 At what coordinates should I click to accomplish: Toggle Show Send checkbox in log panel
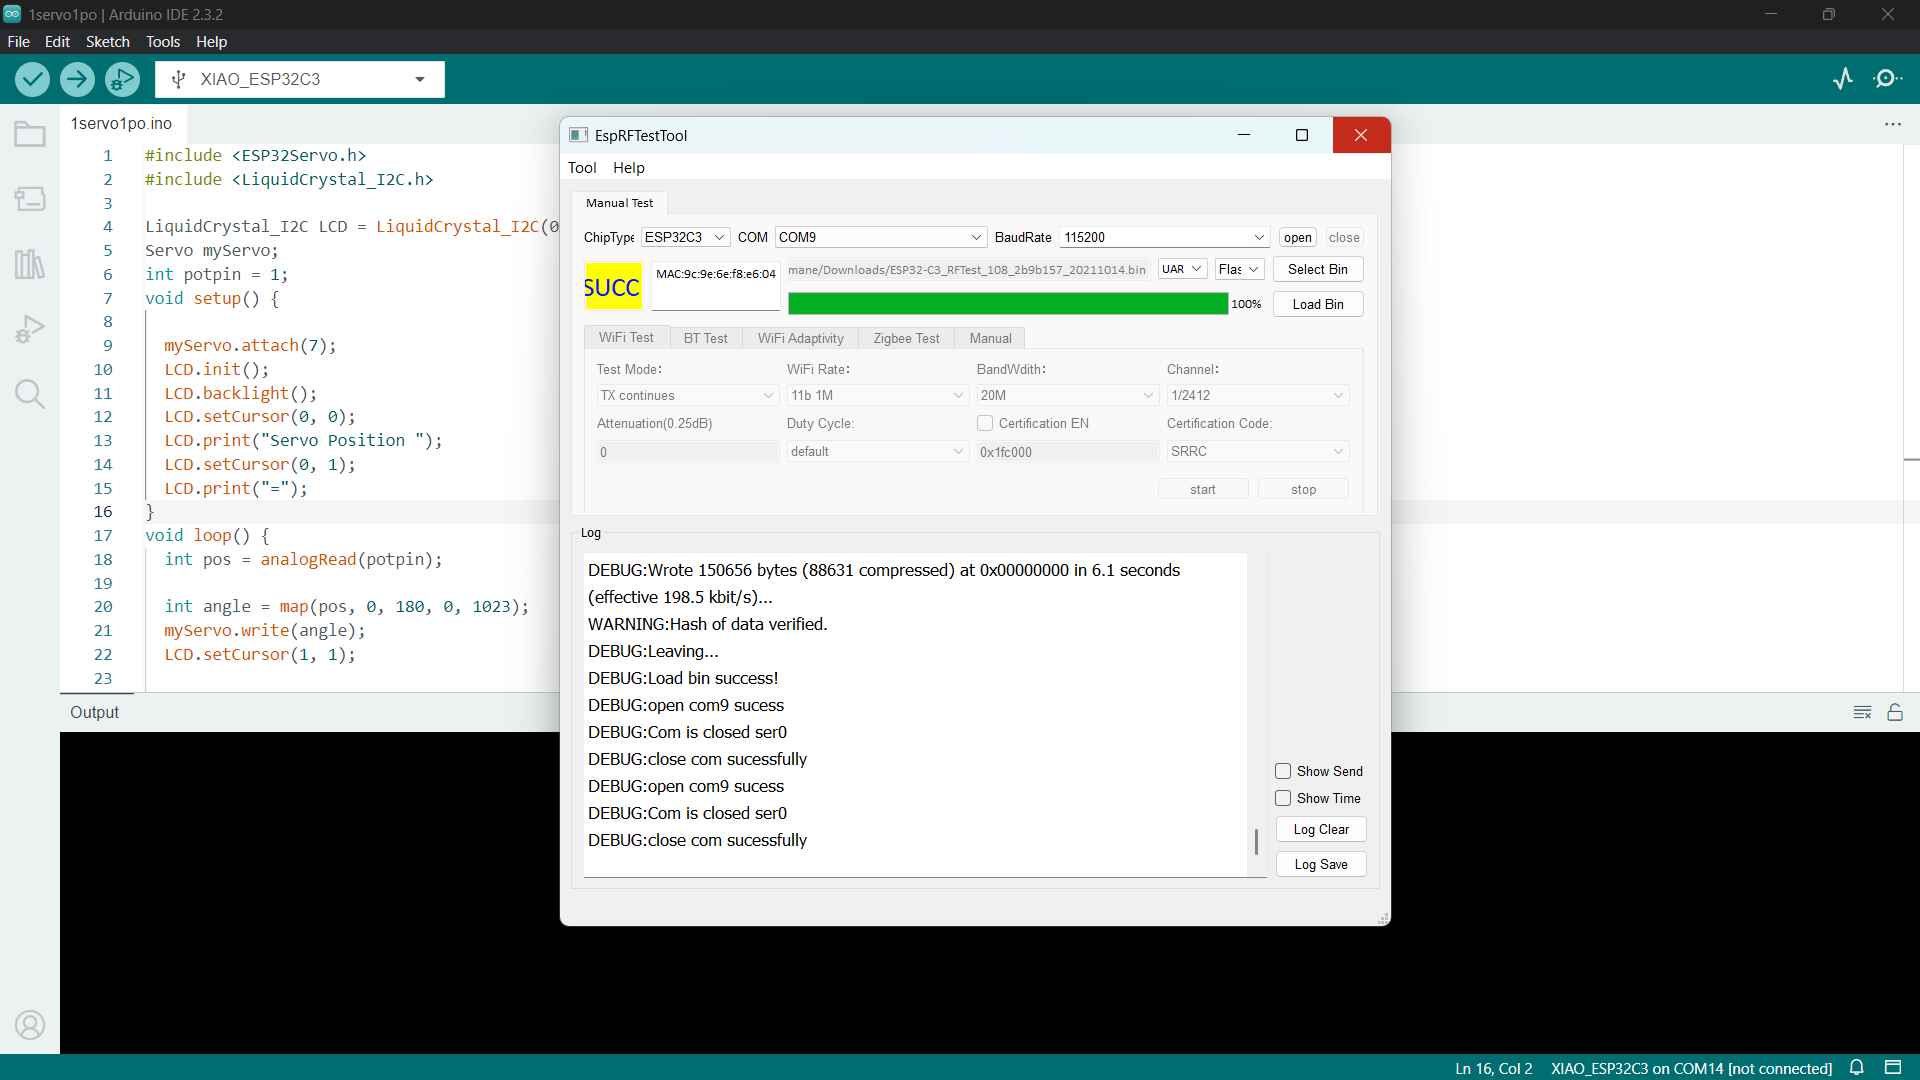point(1282,770)
